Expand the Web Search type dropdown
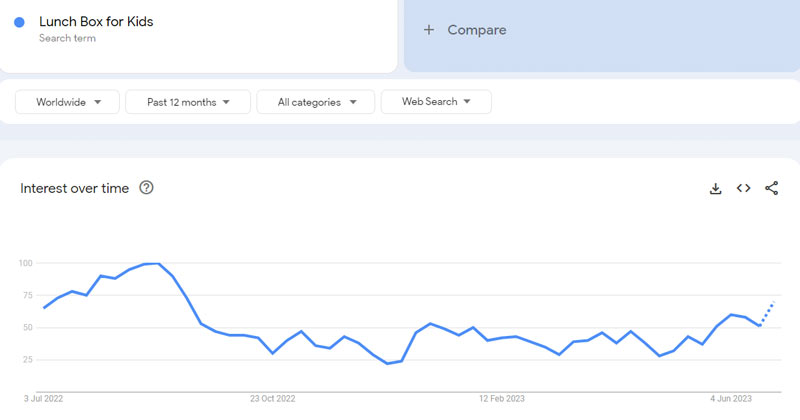 436,102
